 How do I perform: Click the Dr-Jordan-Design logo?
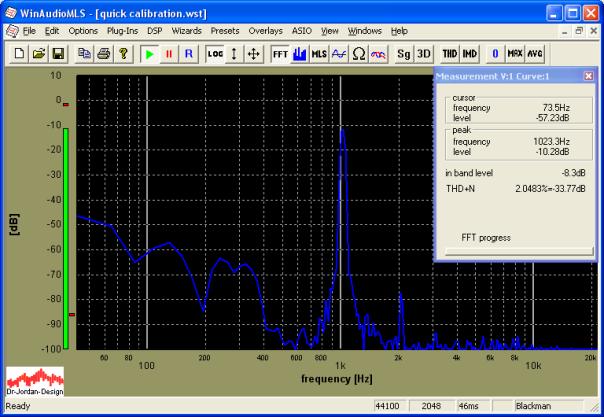35,380
